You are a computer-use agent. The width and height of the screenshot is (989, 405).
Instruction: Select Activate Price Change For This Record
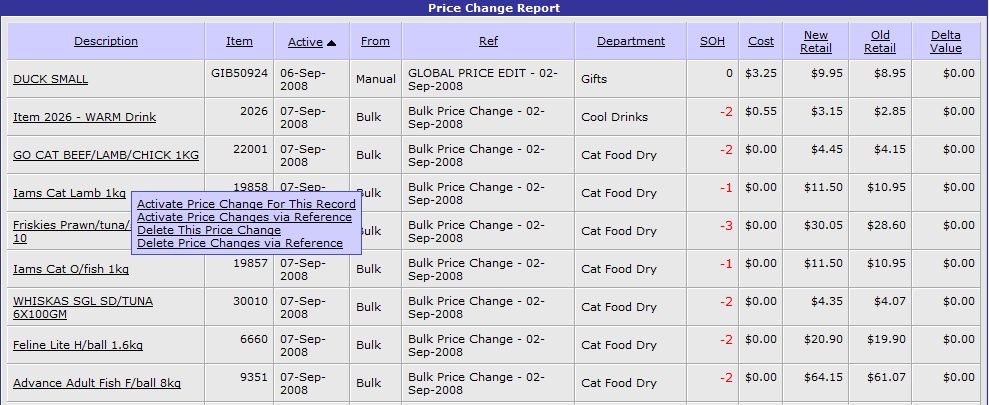(246, 204)
